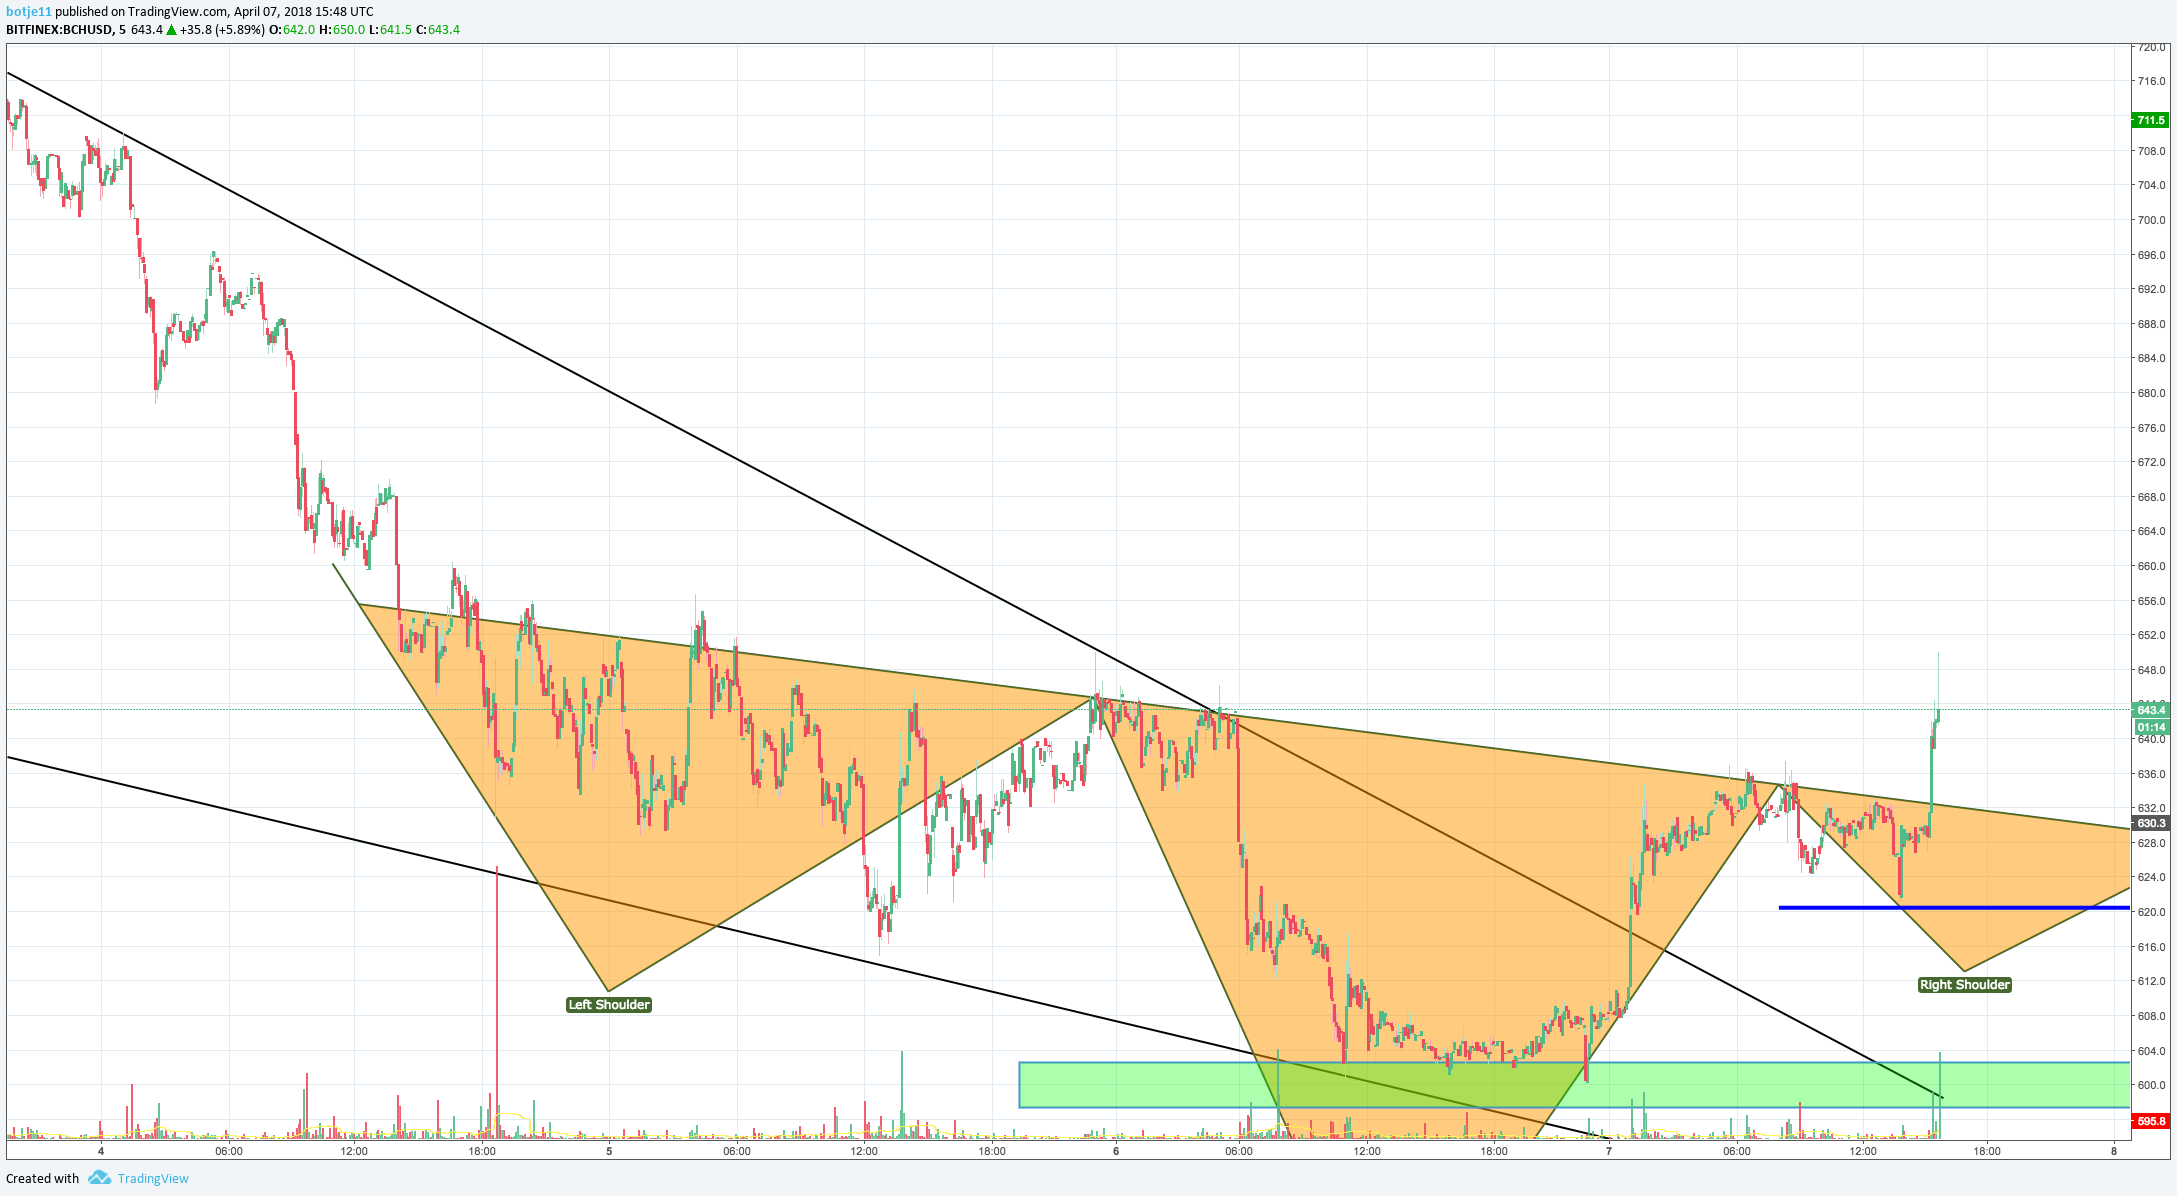This screenshot has height=1196, width=2177.
Task: Click the Created with footer text
Action: [x=43, y=1178]
